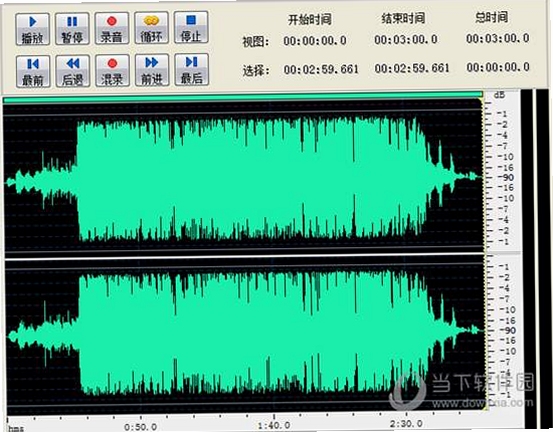This screenshot has height=432, width=553.
Task: Click the 视图: row label
Action: [256, 42]
